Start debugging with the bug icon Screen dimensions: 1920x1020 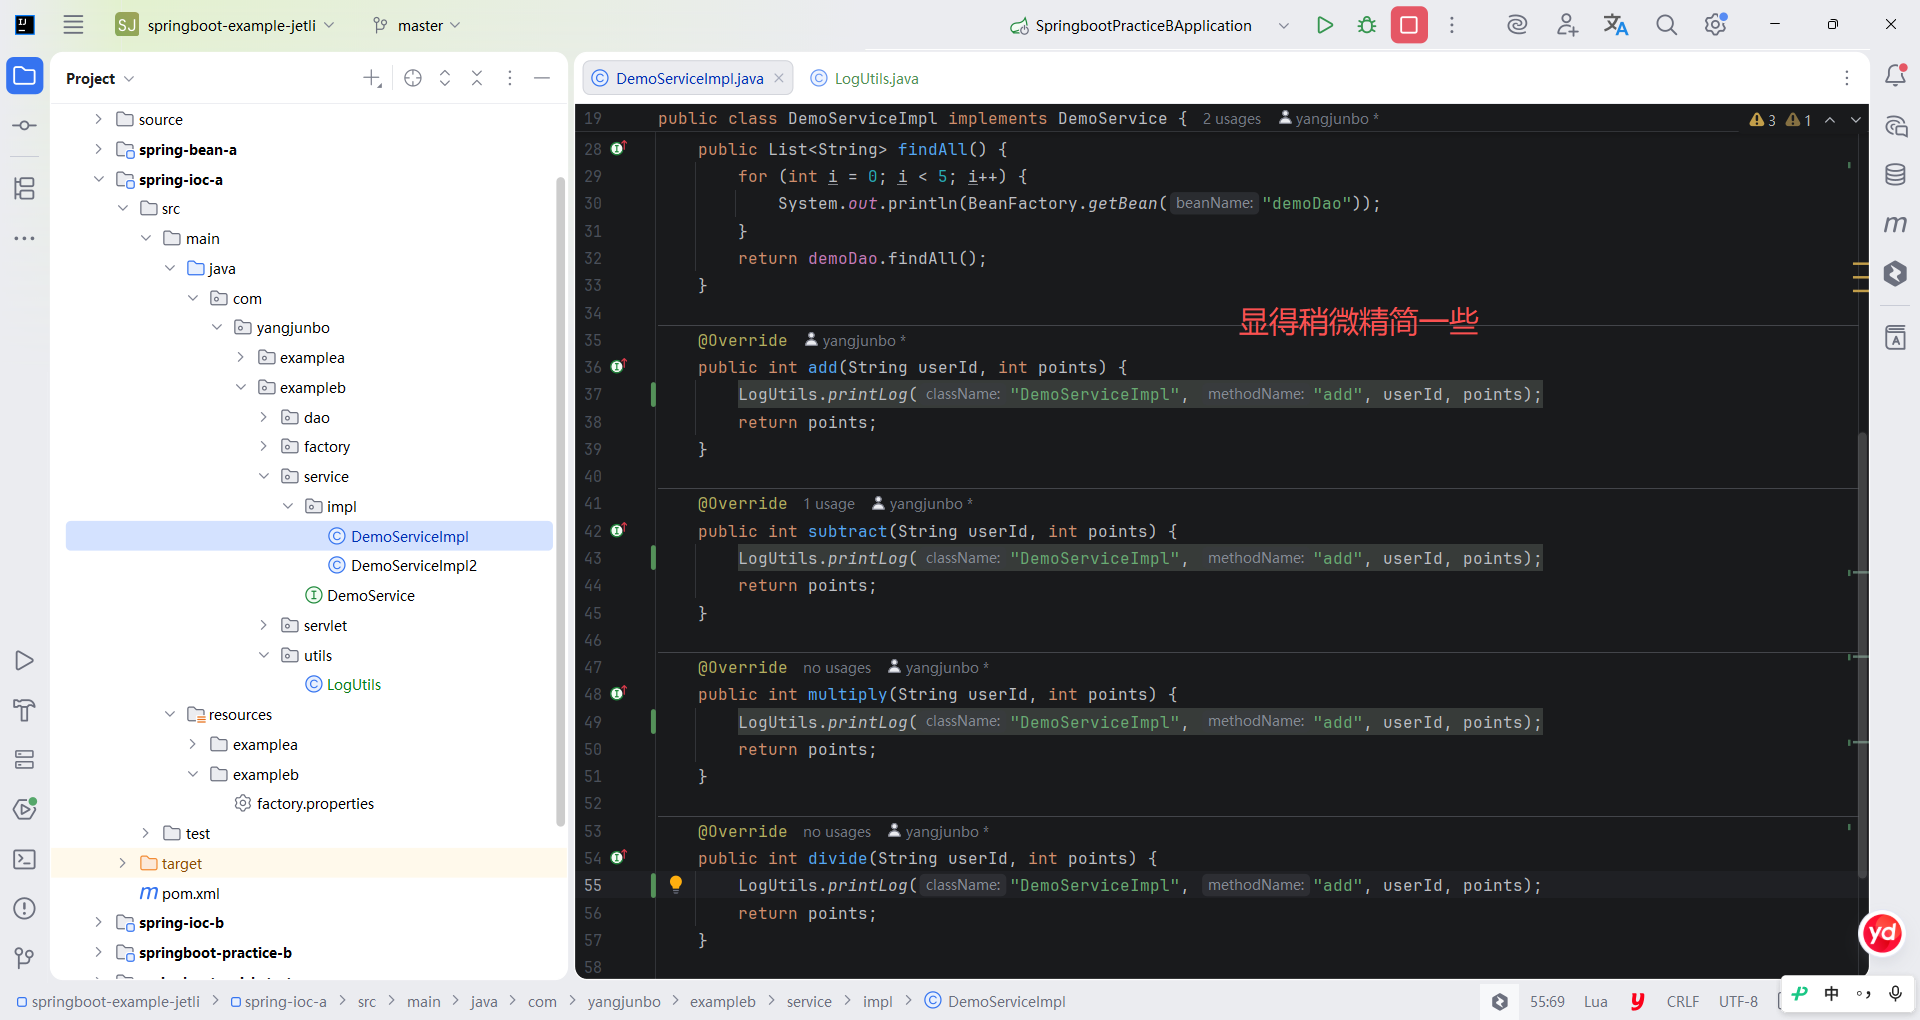1367,25
